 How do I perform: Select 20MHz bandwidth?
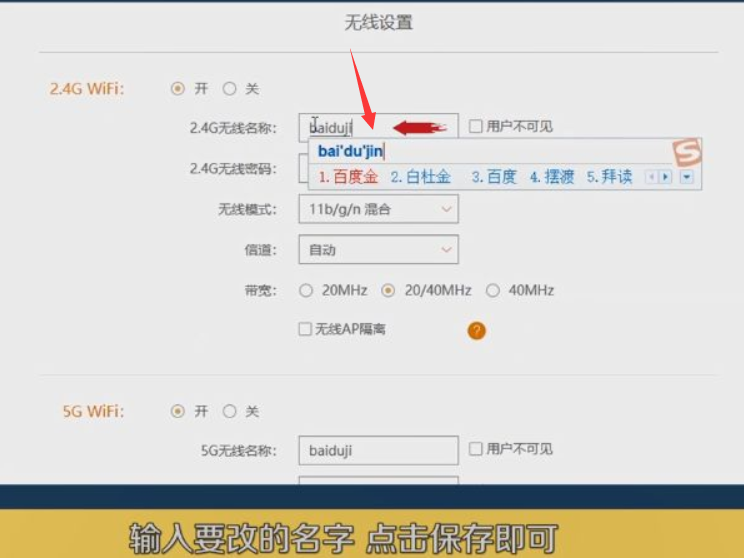coord(306,290)
